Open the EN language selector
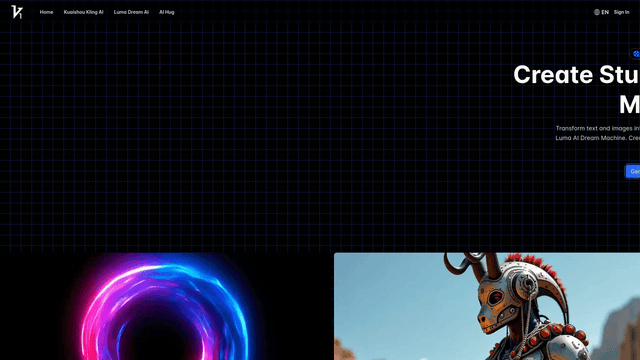The width and height of the screenshot is (640, 360). click(x=601, y=12)
